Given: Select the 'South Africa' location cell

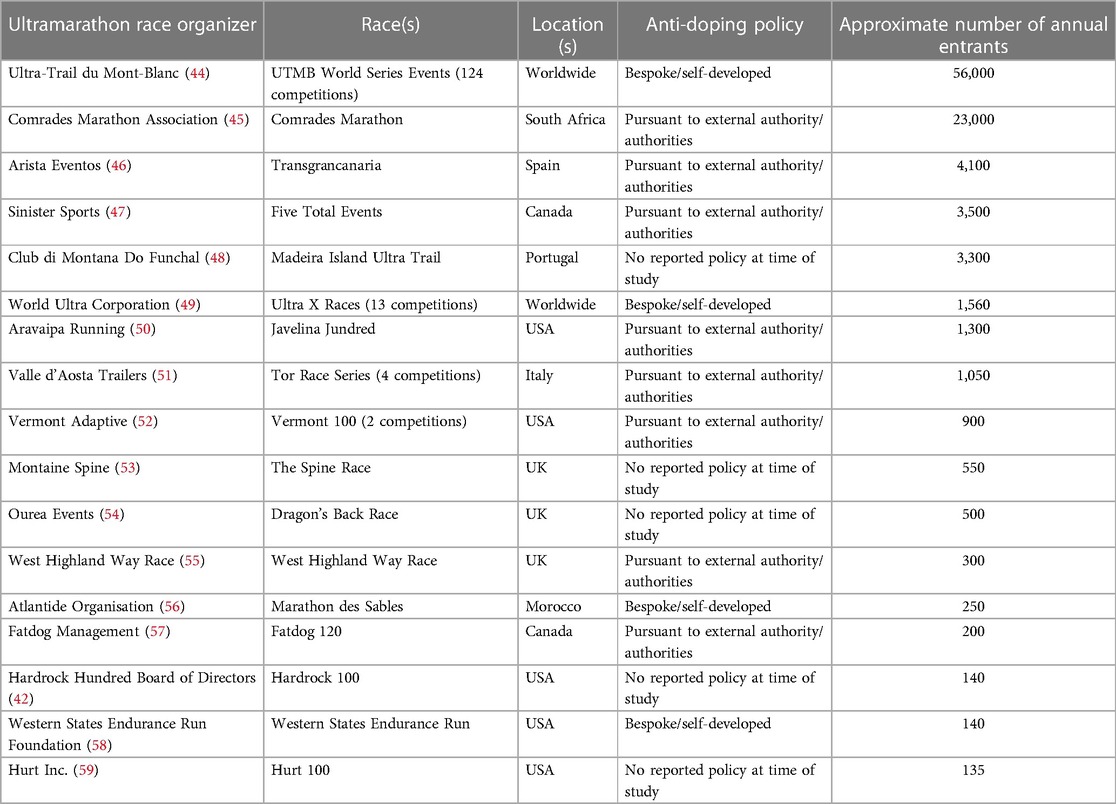Looking at the screenshot, I should click(568, 130).
